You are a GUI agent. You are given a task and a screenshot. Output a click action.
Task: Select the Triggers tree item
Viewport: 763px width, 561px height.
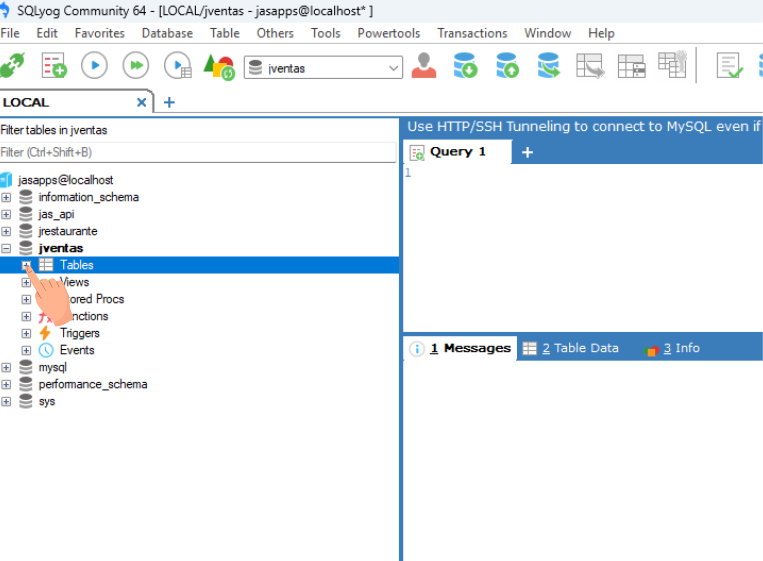point(80,333)
